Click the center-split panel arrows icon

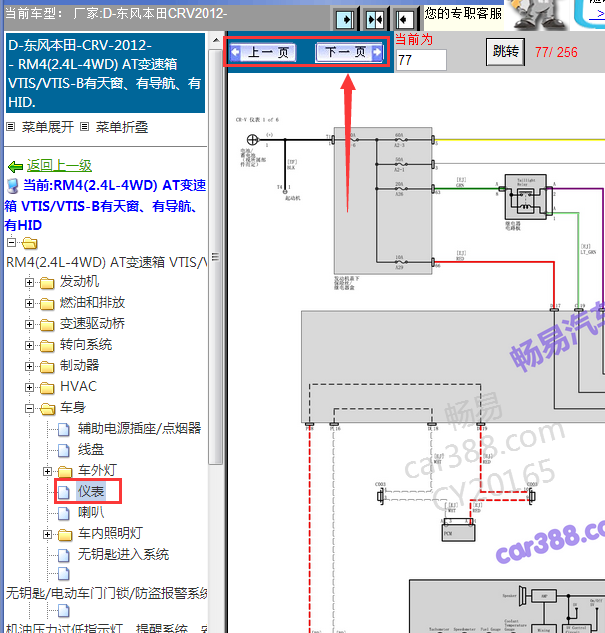tap(375, 19)
